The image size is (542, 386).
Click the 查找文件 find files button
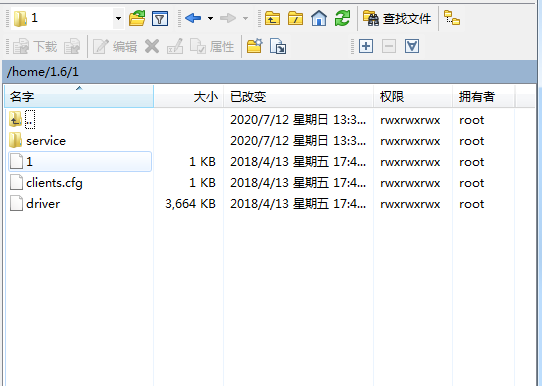[x=397, y=18]
